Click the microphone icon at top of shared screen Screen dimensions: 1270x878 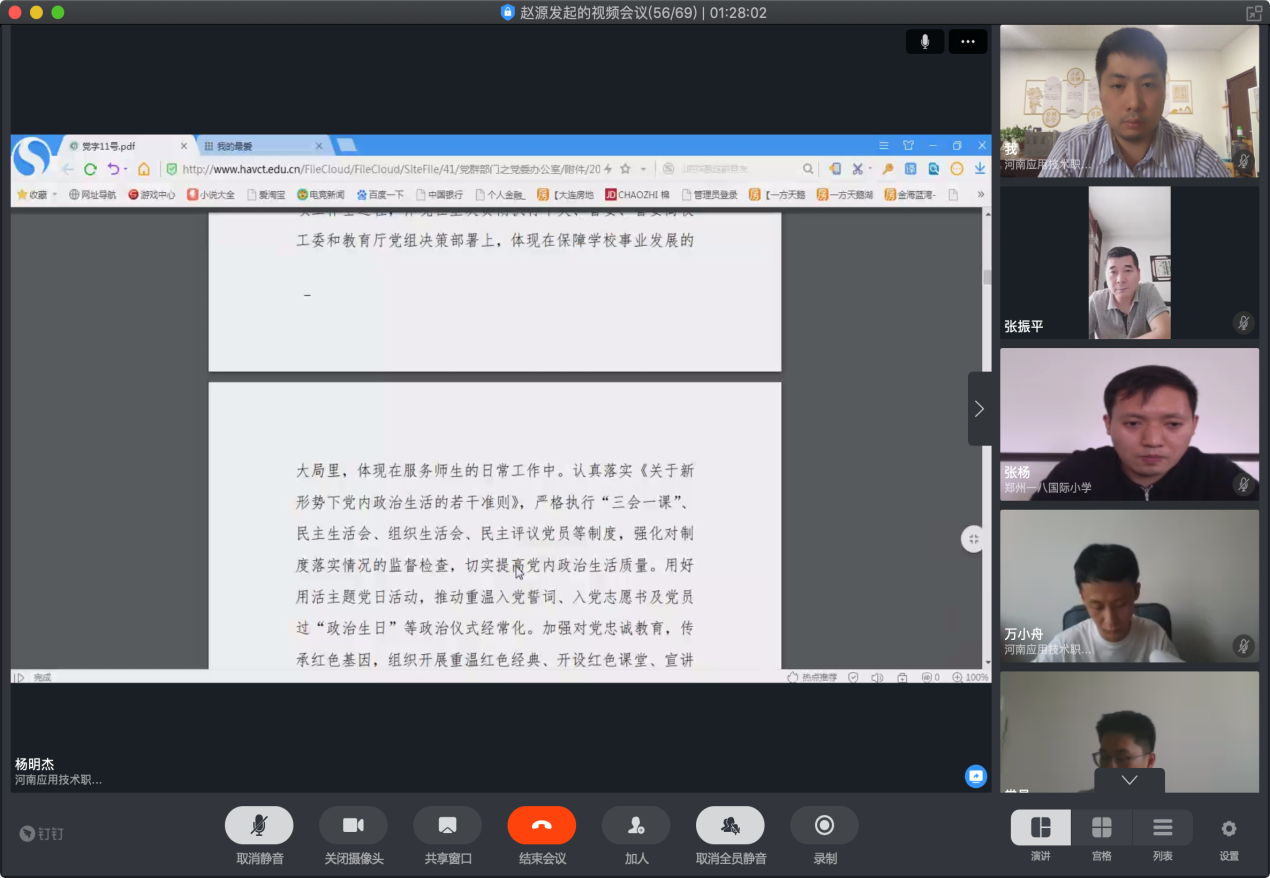925,41
